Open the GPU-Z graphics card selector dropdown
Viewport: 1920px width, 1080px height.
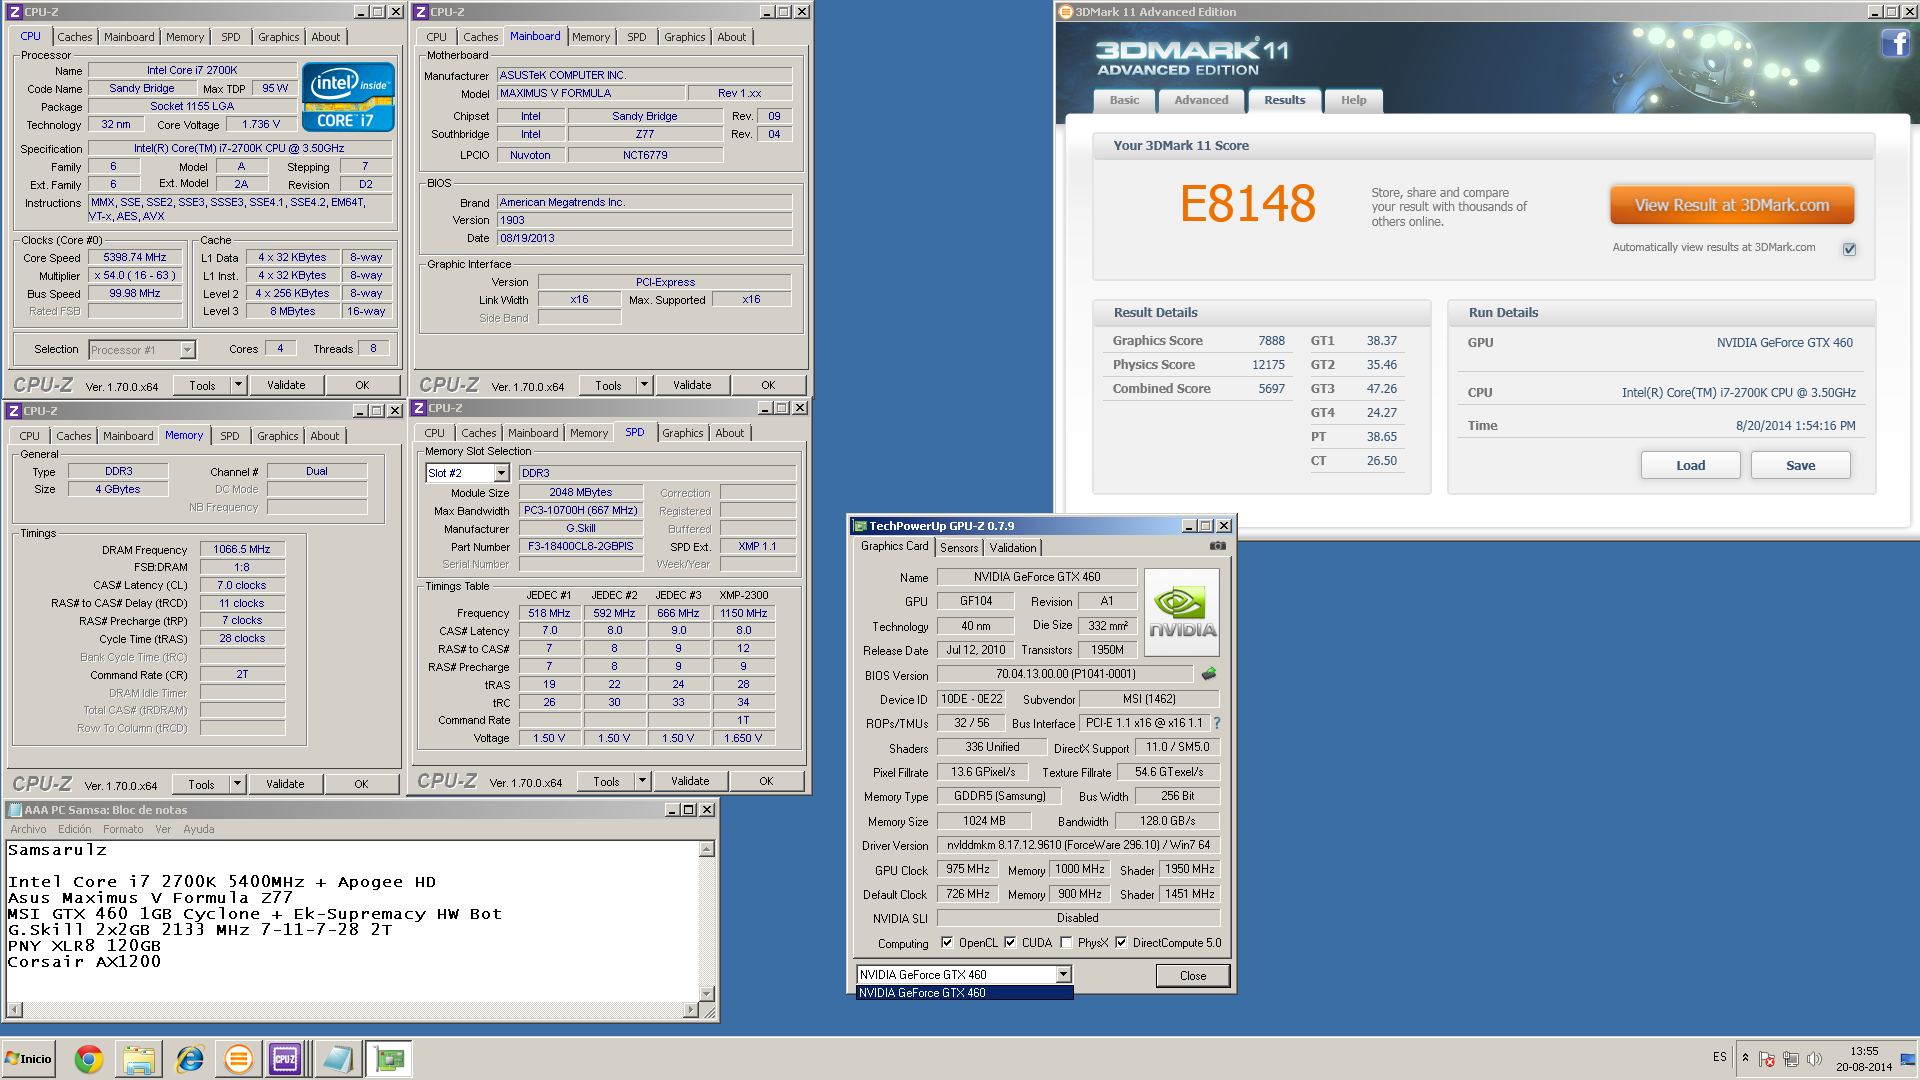pos(1063,974)
